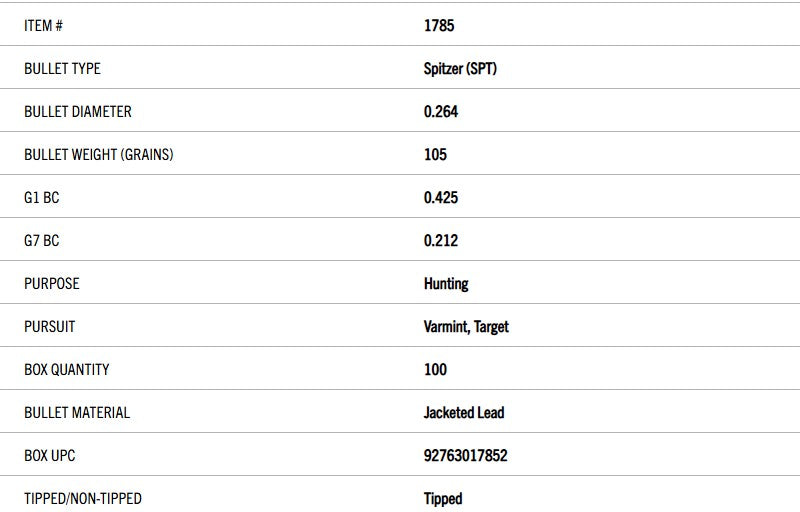Click the BULLET DIAMETER label

[x=77, y=112]
